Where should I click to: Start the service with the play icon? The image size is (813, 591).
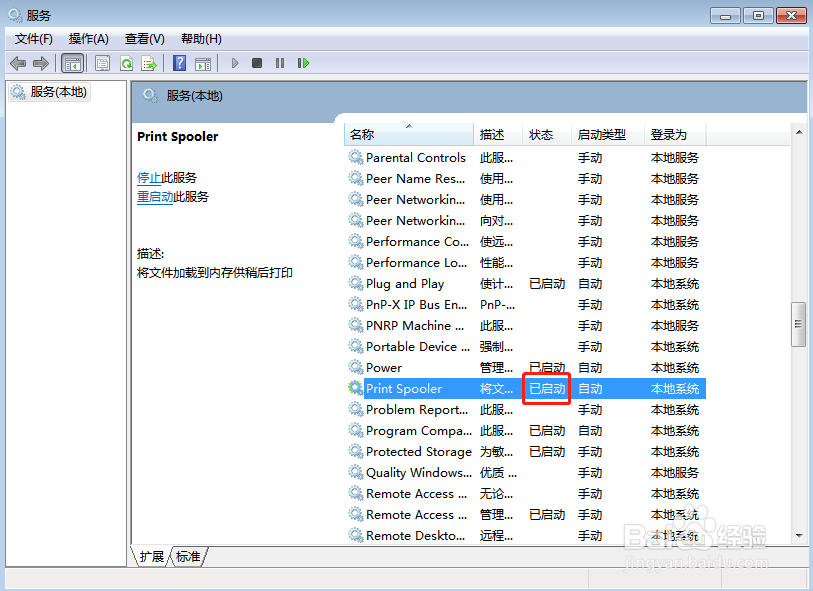[x=234, y=63]
